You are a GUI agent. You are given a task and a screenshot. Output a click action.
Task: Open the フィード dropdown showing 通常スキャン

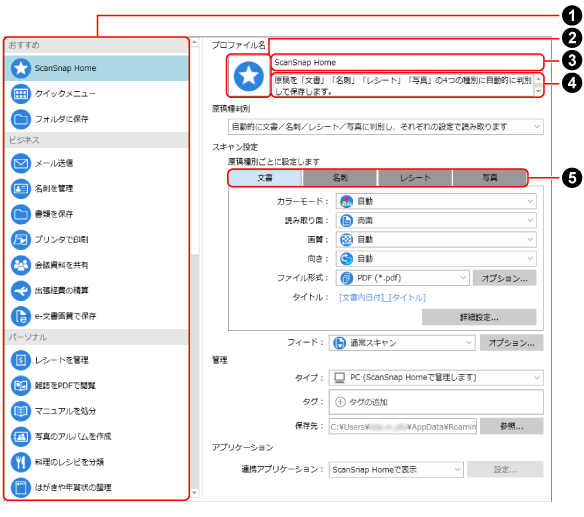click(402, 343)
